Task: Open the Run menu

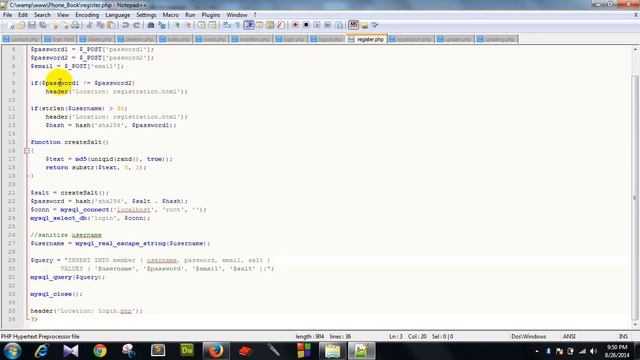Action: [190, 15]
